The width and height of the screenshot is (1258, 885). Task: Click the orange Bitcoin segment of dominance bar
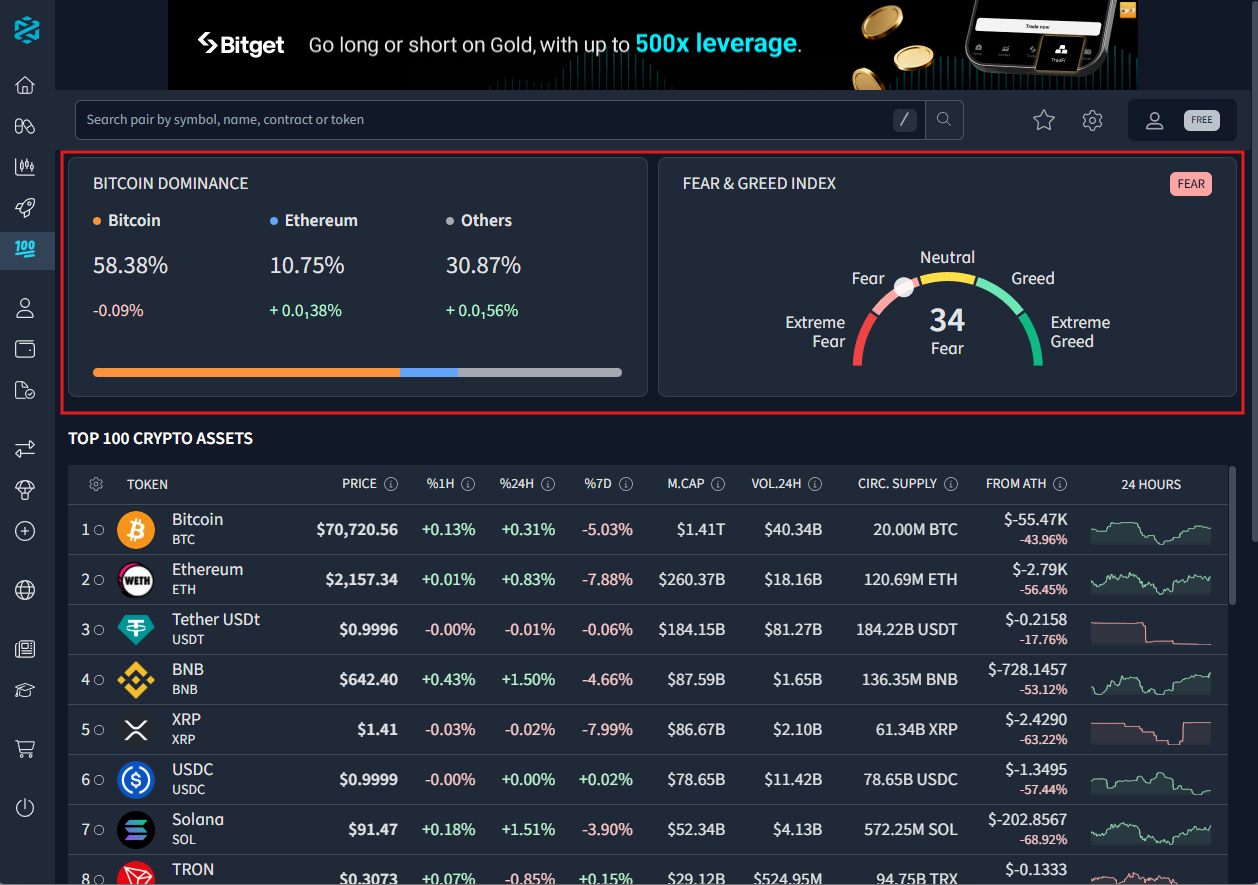click(x=246, y=372)
